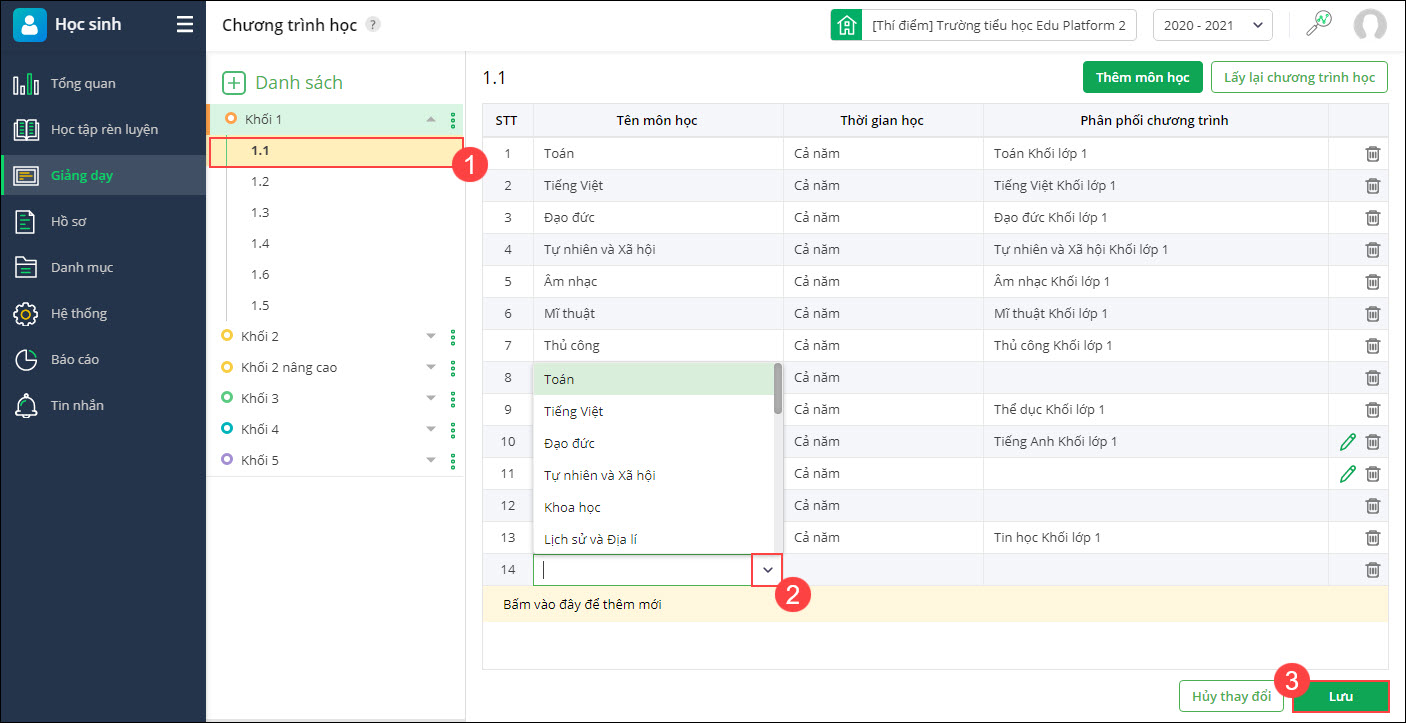
Task: Open the user avatar profile
Action: 1369,25
